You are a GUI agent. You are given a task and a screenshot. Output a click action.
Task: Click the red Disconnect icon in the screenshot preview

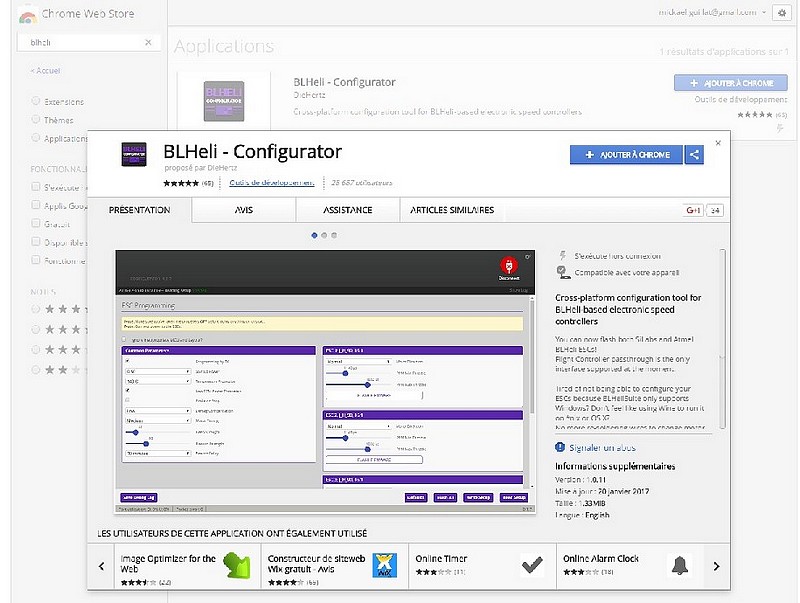[x=509, y=266]
